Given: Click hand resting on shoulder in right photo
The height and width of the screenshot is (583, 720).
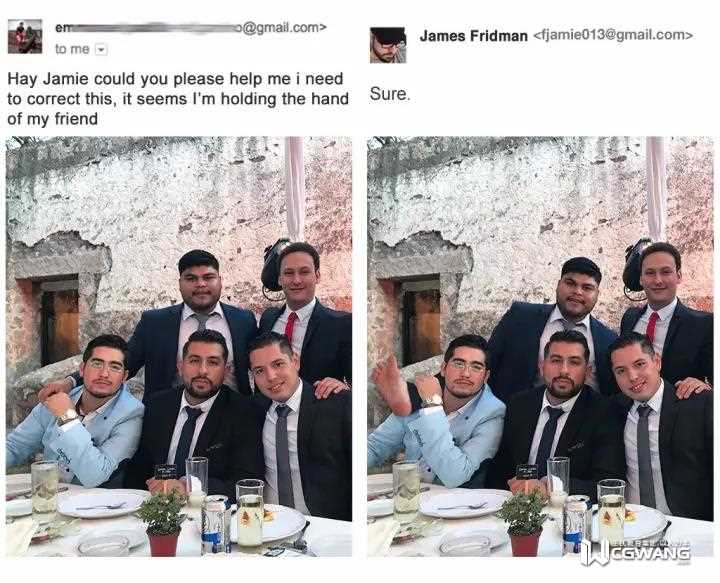Looking at the screenshot, I should point(692,387).
